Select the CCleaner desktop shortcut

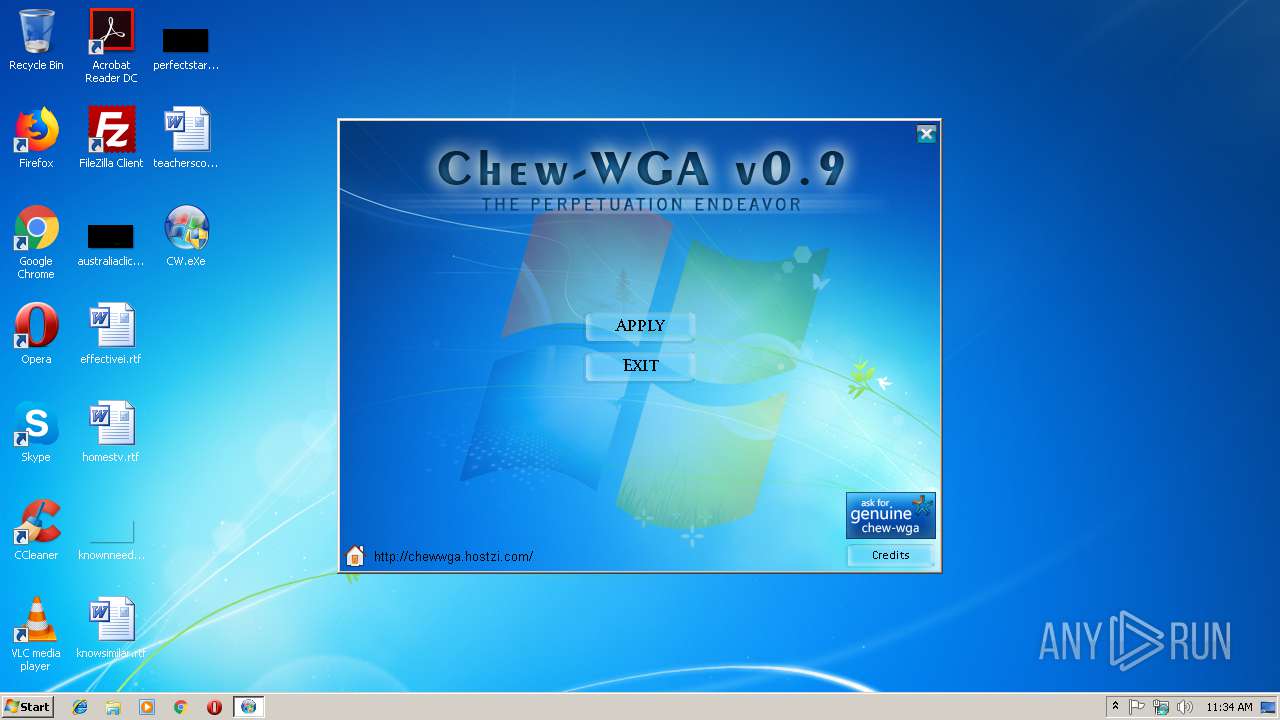[x=36, y=530]
